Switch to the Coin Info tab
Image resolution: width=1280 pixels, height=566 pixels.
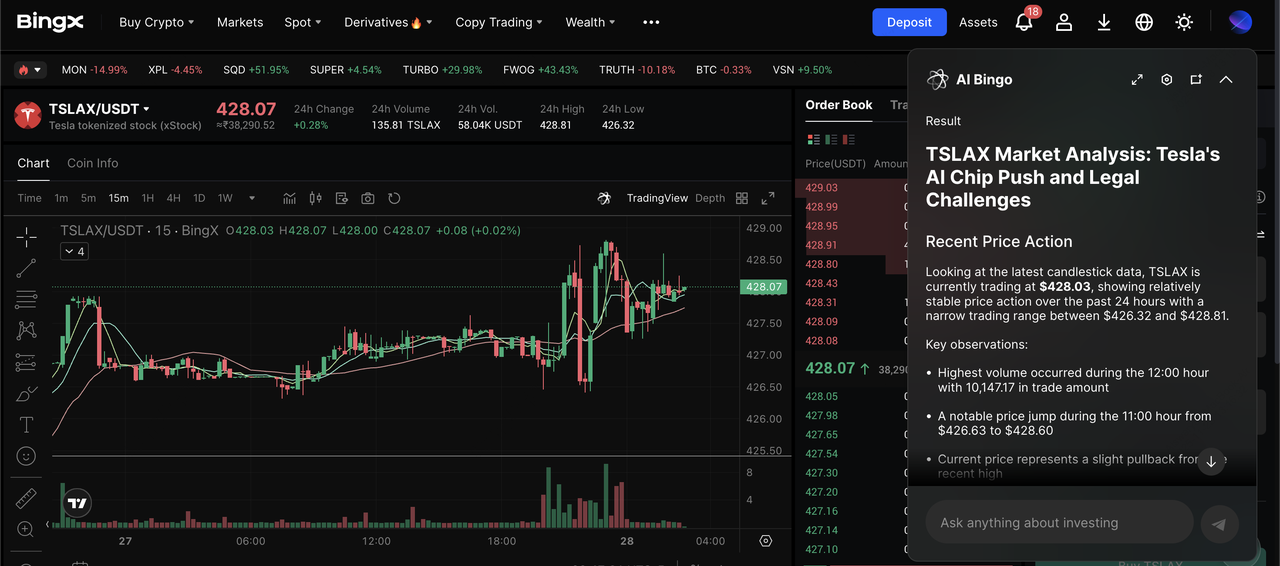[92, 163]
